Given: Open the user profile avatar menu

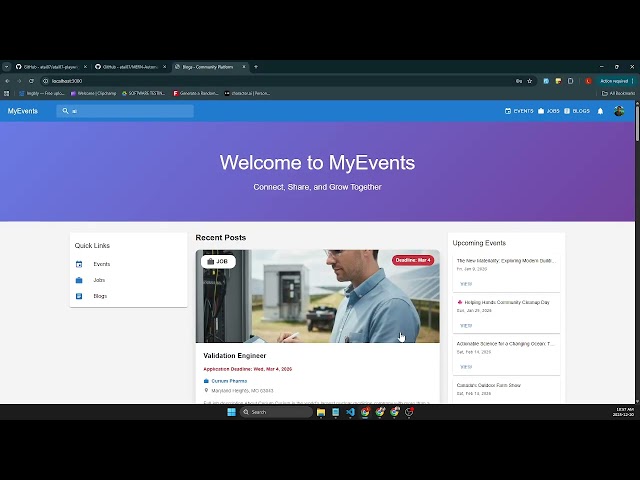Looking at the screenshot, I should [619, 111].
